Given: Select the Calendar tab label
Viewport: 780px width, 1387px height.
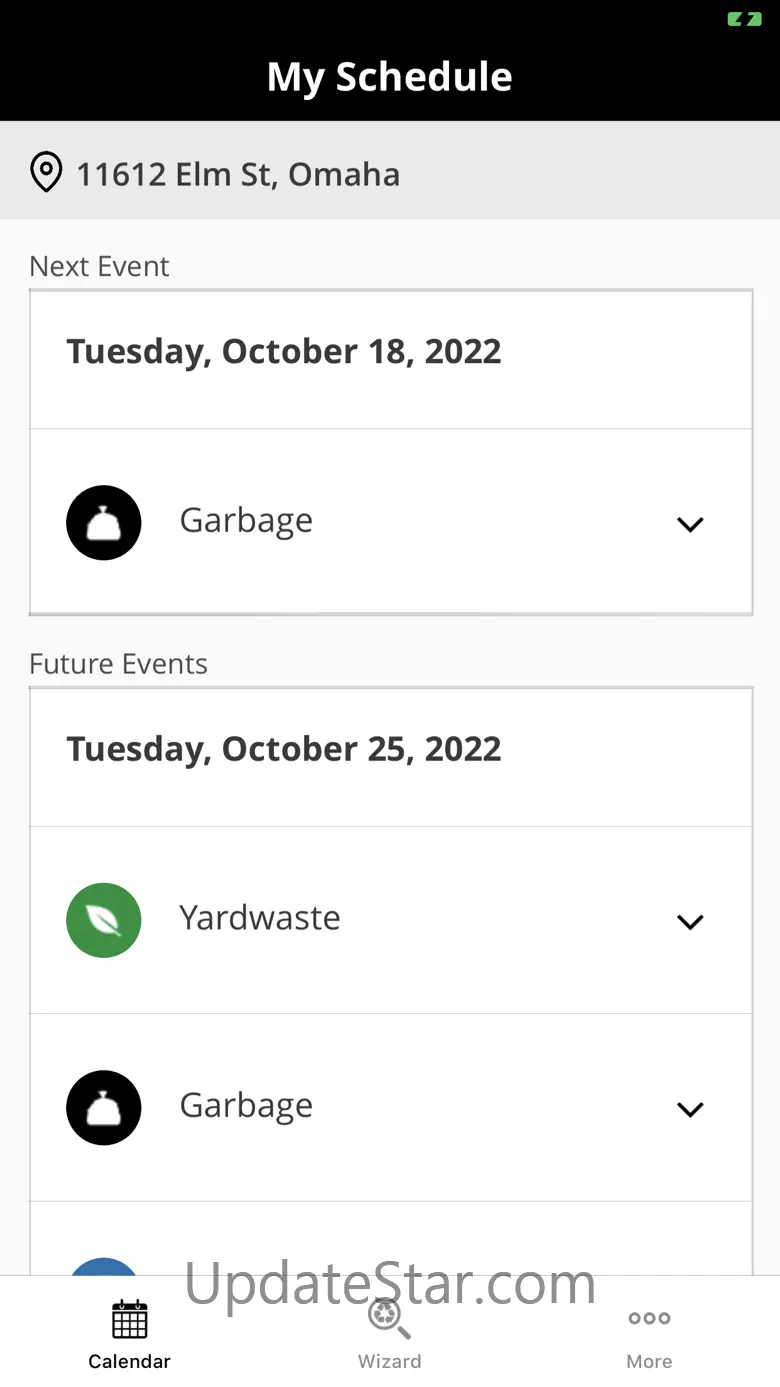Looking at the screenshot, I should pos(130,1361).
